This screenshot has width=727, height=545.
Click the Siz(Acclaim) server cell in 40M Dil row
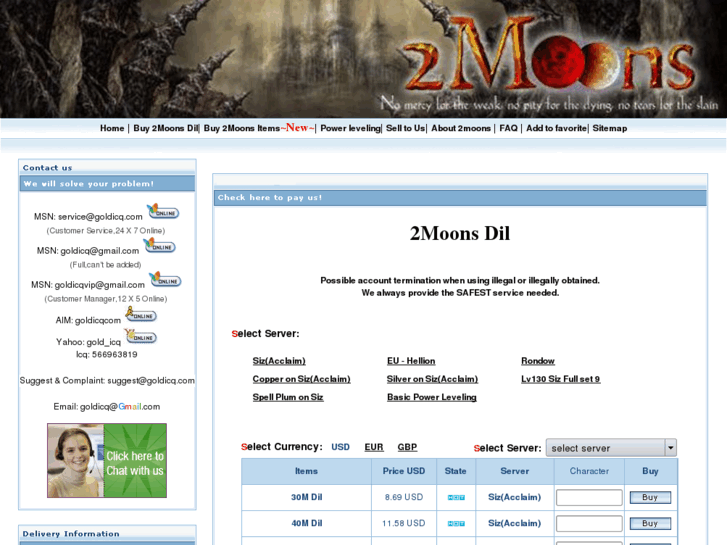pyautogui.click(x=515, y=523)
